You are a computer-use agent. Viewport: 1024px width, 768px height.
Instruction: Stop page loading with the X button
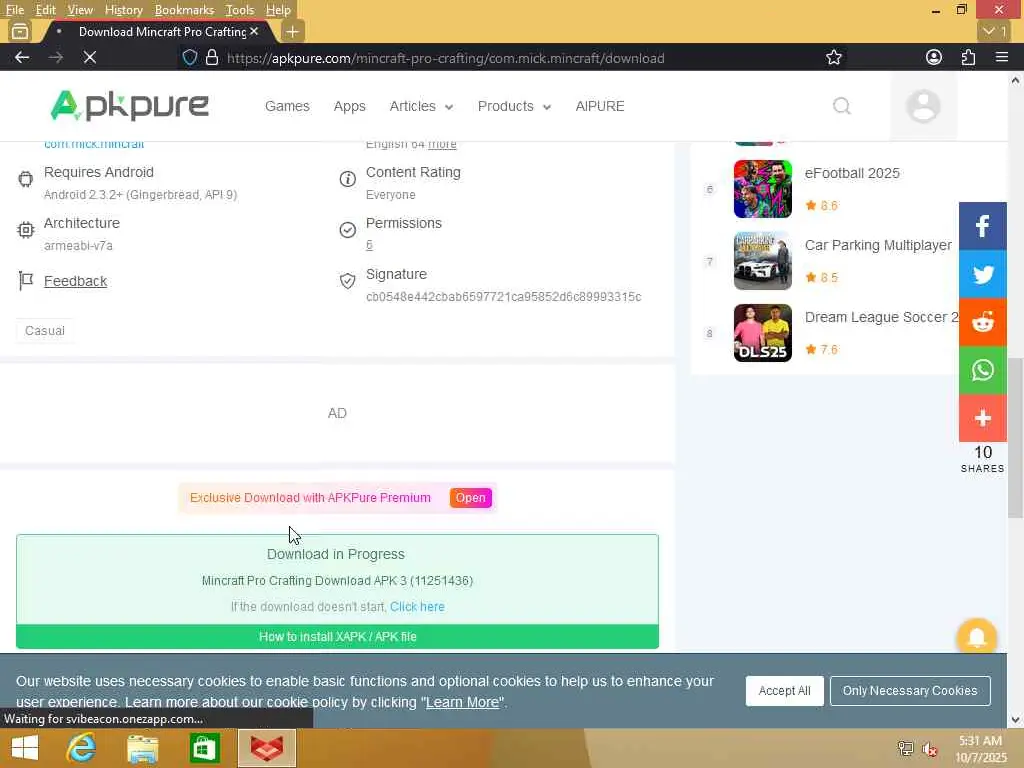[89, 57]
